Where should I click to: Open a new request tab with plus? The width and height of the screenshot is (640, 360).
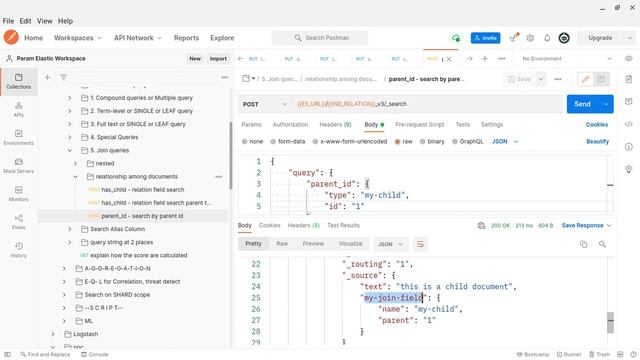485,59
